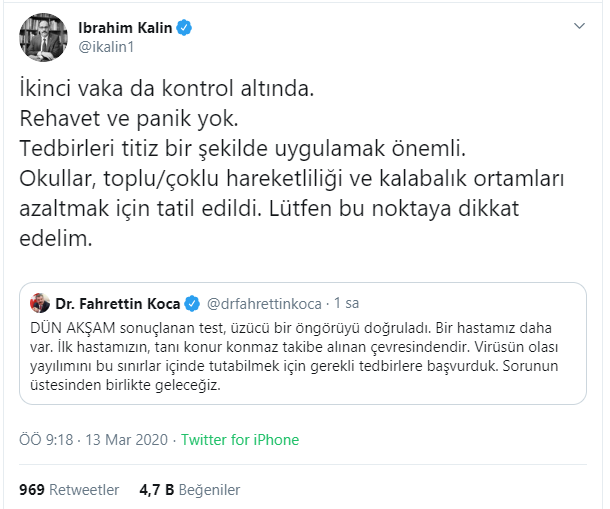
Task: Click the verified badge beside Ibrahim Kalin
Action: click(x=184, y=27)
